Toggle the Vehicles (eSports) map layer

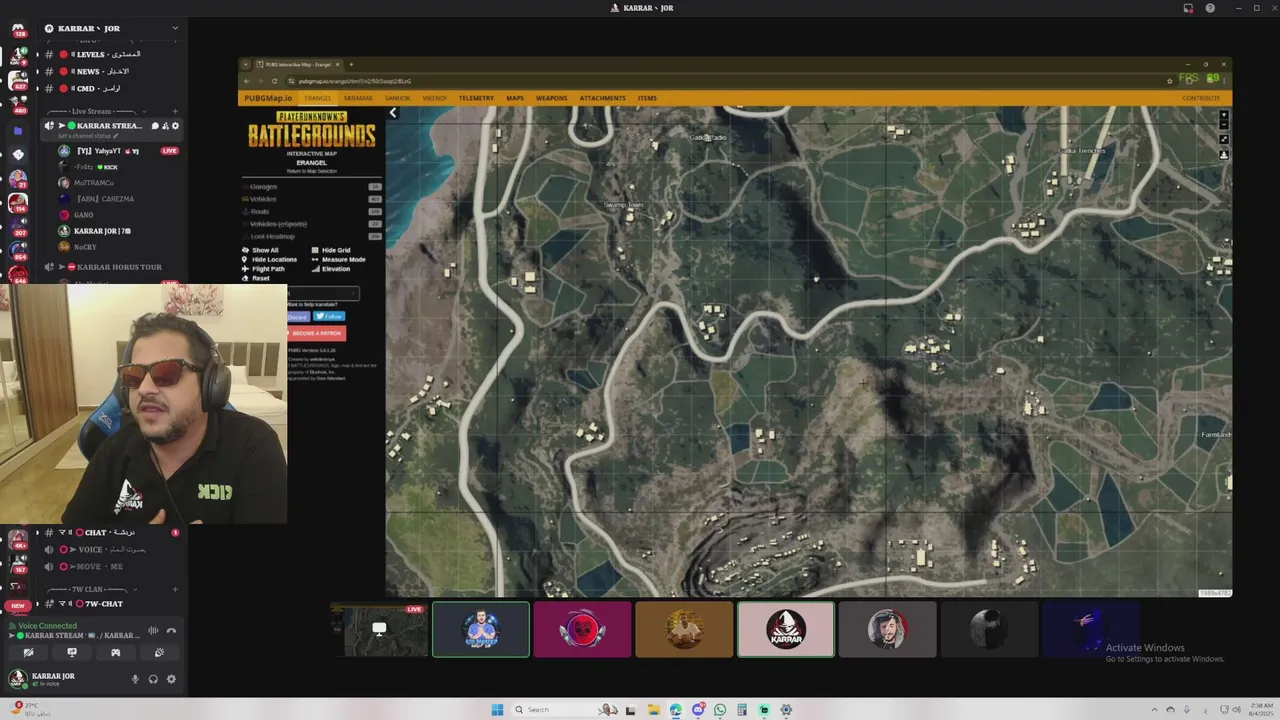click(312, 224)
